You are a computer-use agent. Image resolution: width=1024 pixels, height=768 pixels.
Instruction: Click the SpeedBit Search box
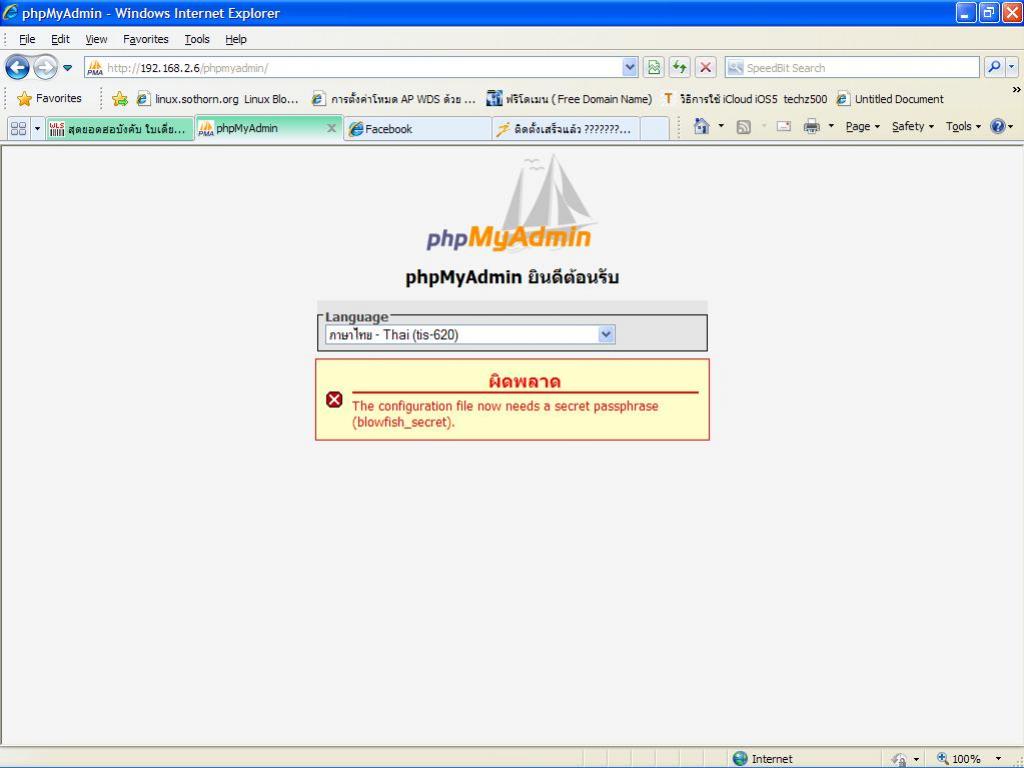coord(852,67)
